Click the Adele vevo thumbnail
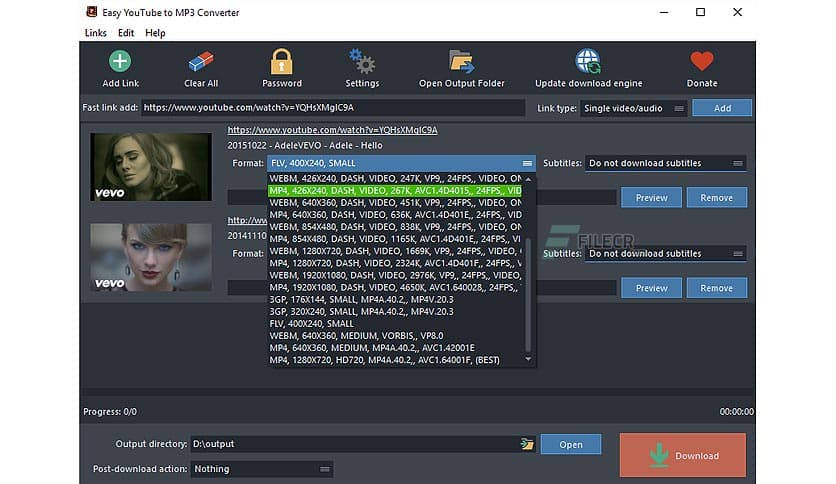The width and height of the screenshot is (836, 484). point(151,167)
